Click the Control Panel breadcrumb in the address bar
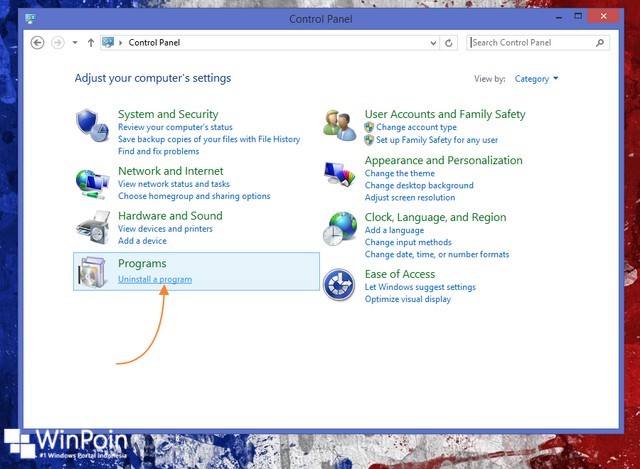This screenshot has width=640, height=469. 154,42
